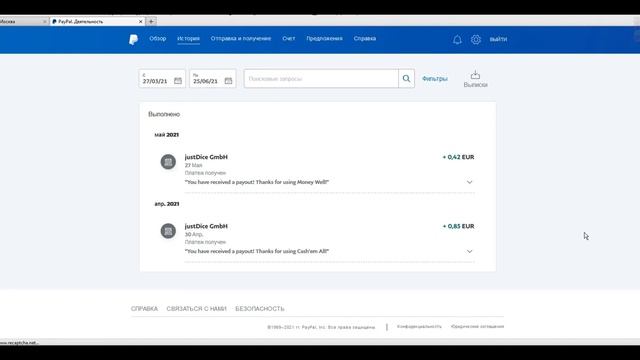
Task: Open footer link СВЯЗАТЬСЯ С НАМИ
Action: tap(196, 309)
